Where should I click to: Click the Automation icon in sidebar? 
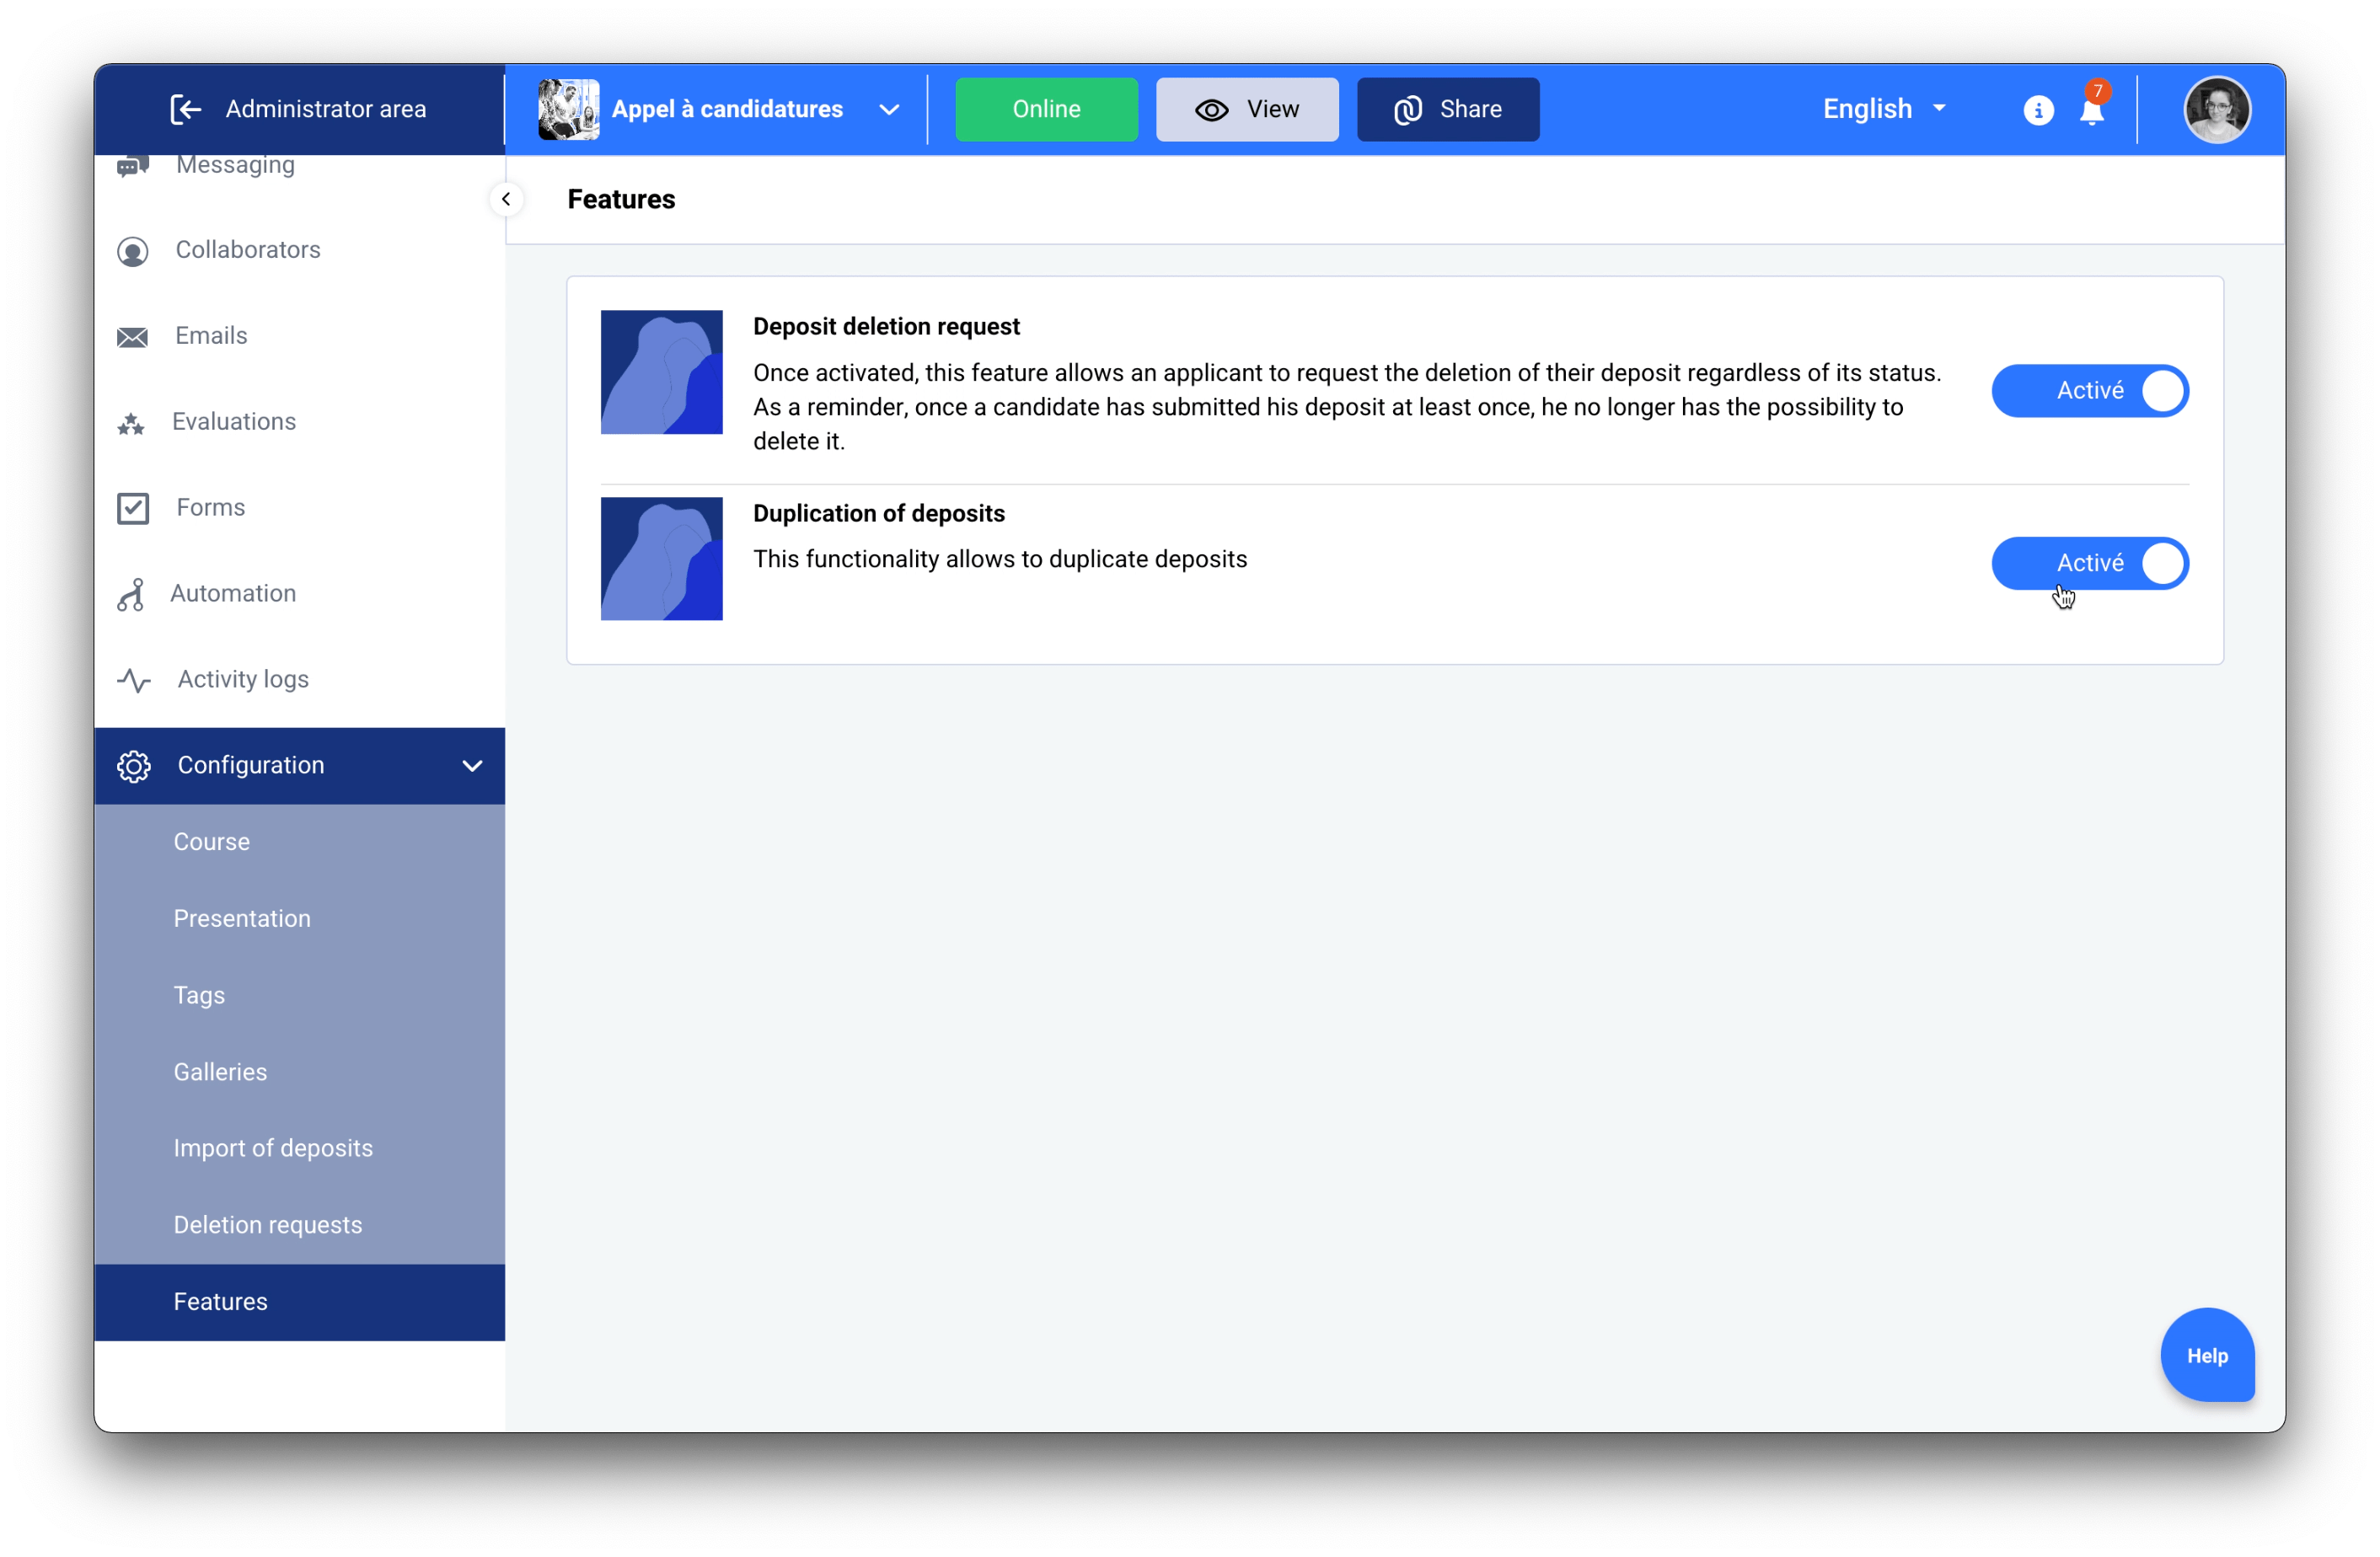[131, 594]
